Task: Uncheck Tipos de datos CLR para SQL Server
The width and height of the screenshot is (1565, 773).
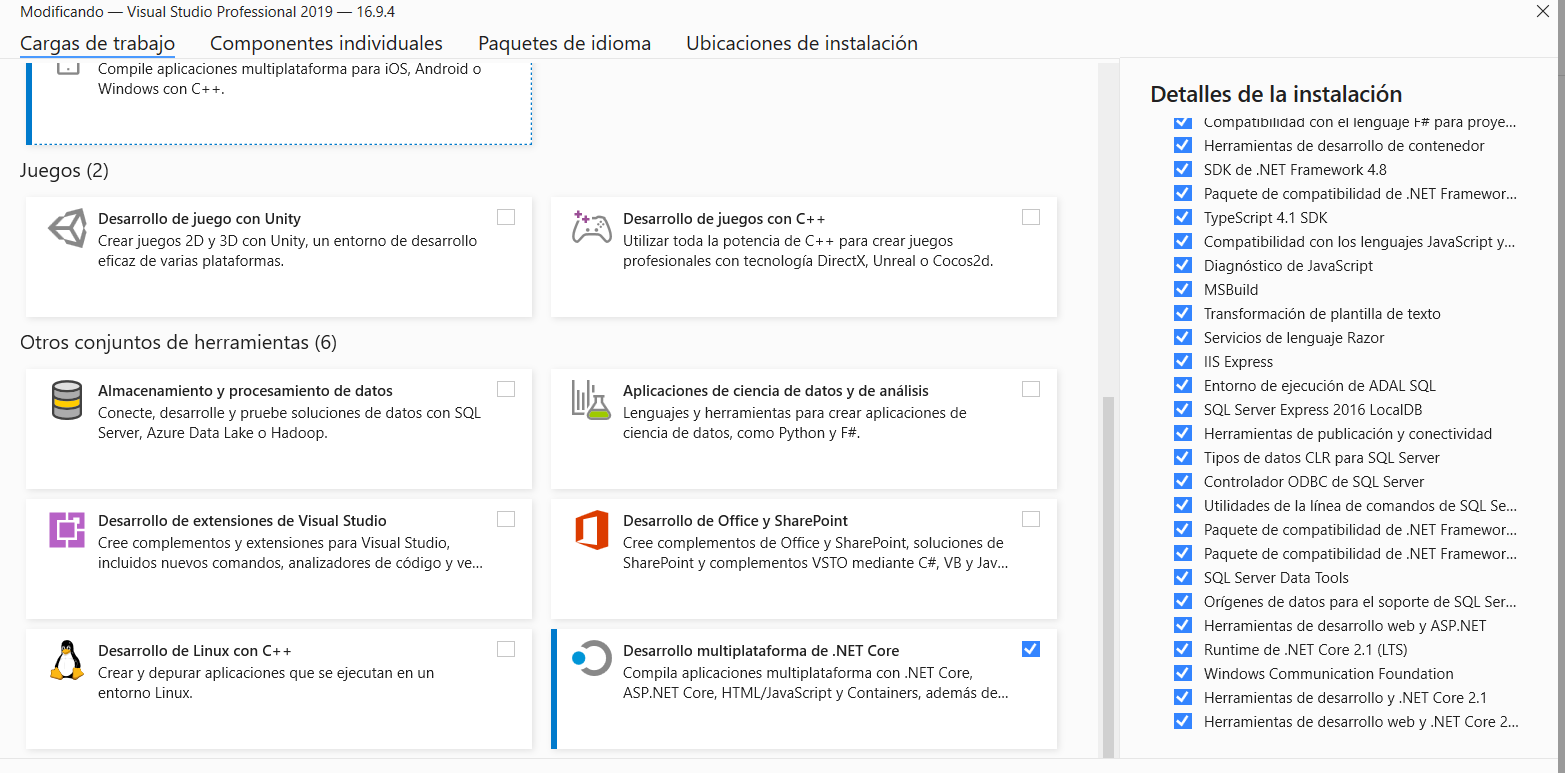Action: click(x=1183, y=458)
